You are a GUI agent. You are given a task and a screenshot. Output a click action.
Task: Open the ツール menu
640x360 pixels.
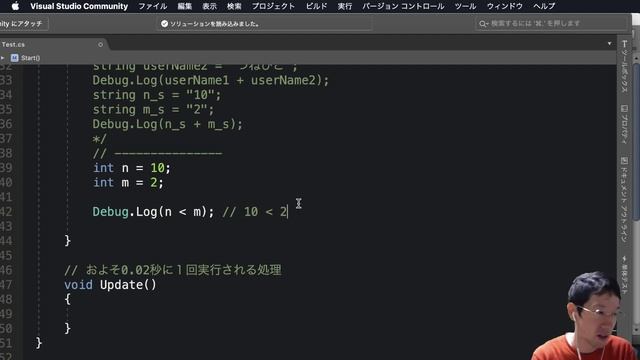pyautogui.click(x=465, y=6)
